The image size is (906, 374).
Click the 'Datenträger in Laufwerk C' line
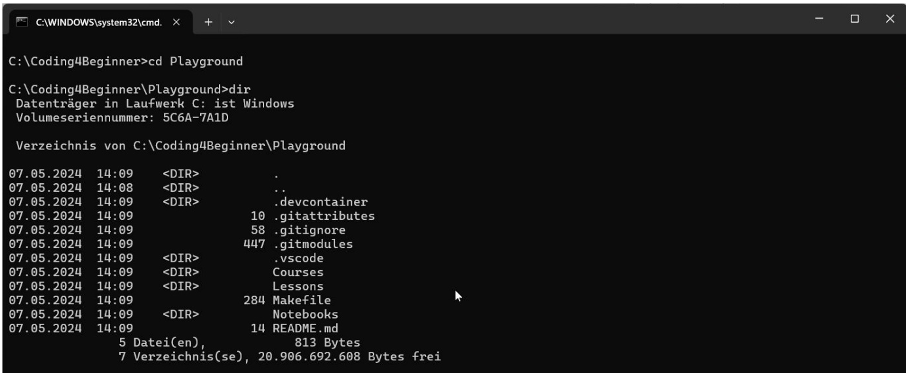(155, 104)
